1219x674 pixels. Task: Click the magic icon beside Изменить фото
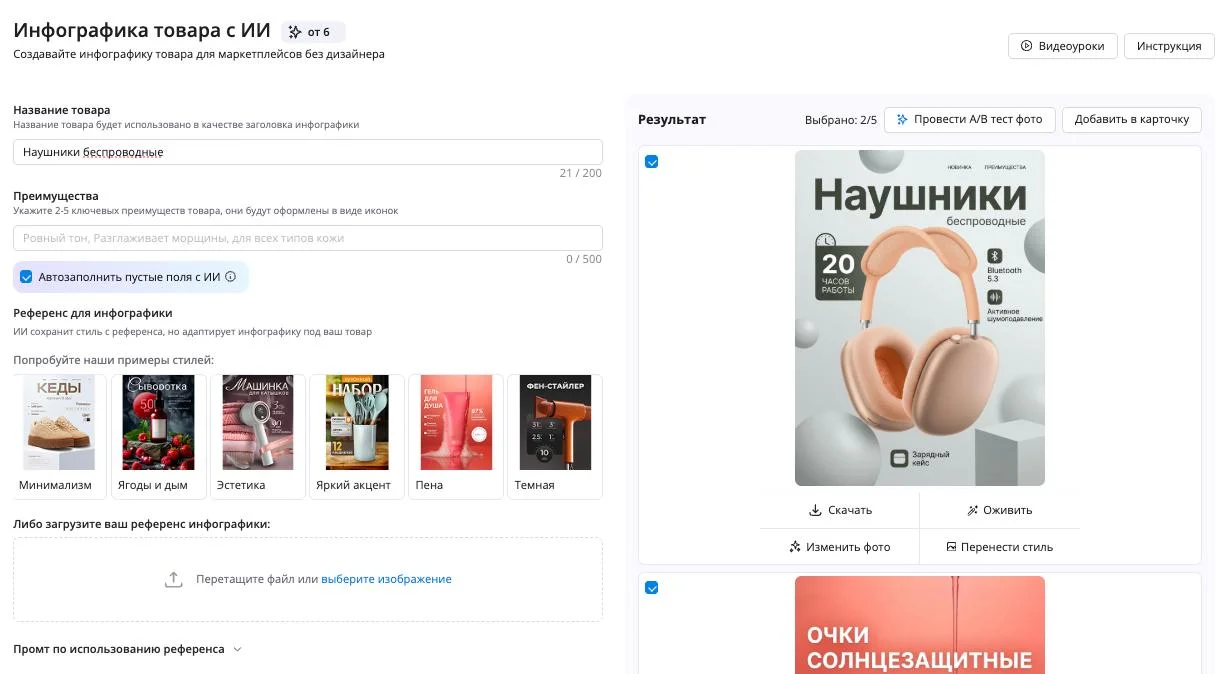coord(795,547)
